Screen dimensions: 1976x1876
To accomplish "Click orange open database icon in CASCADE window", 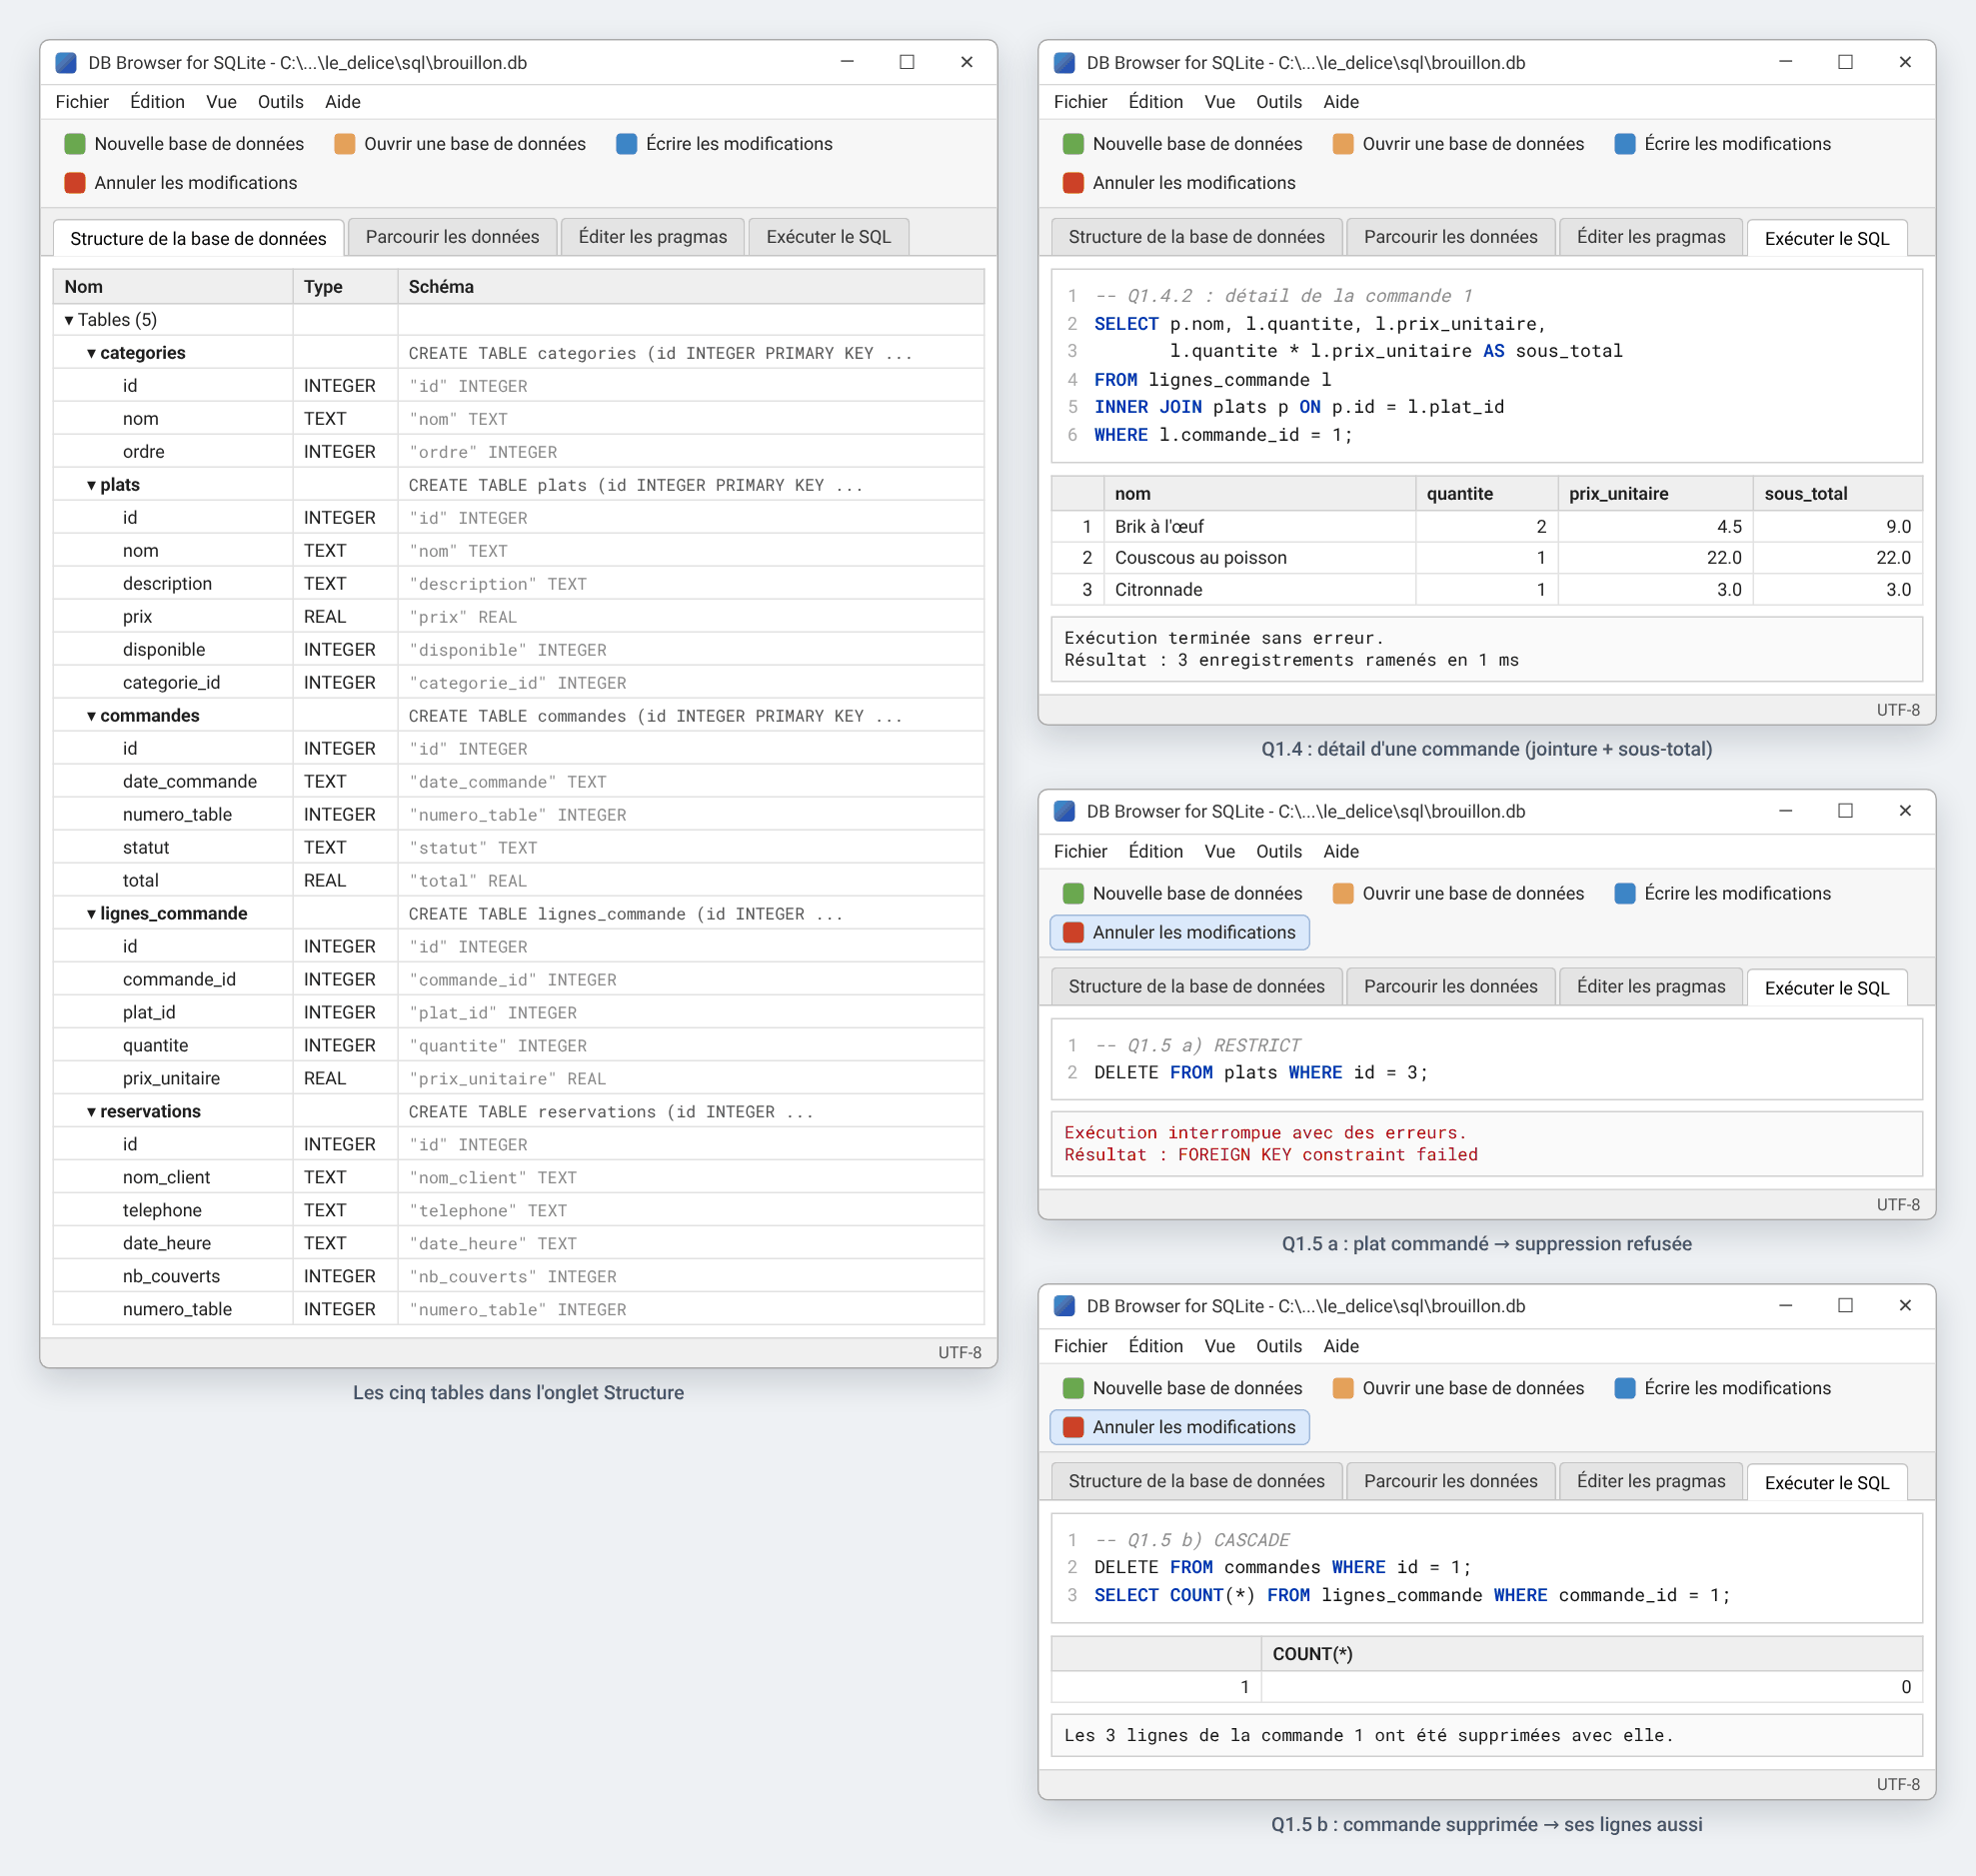I will tap(1343, 1388).
